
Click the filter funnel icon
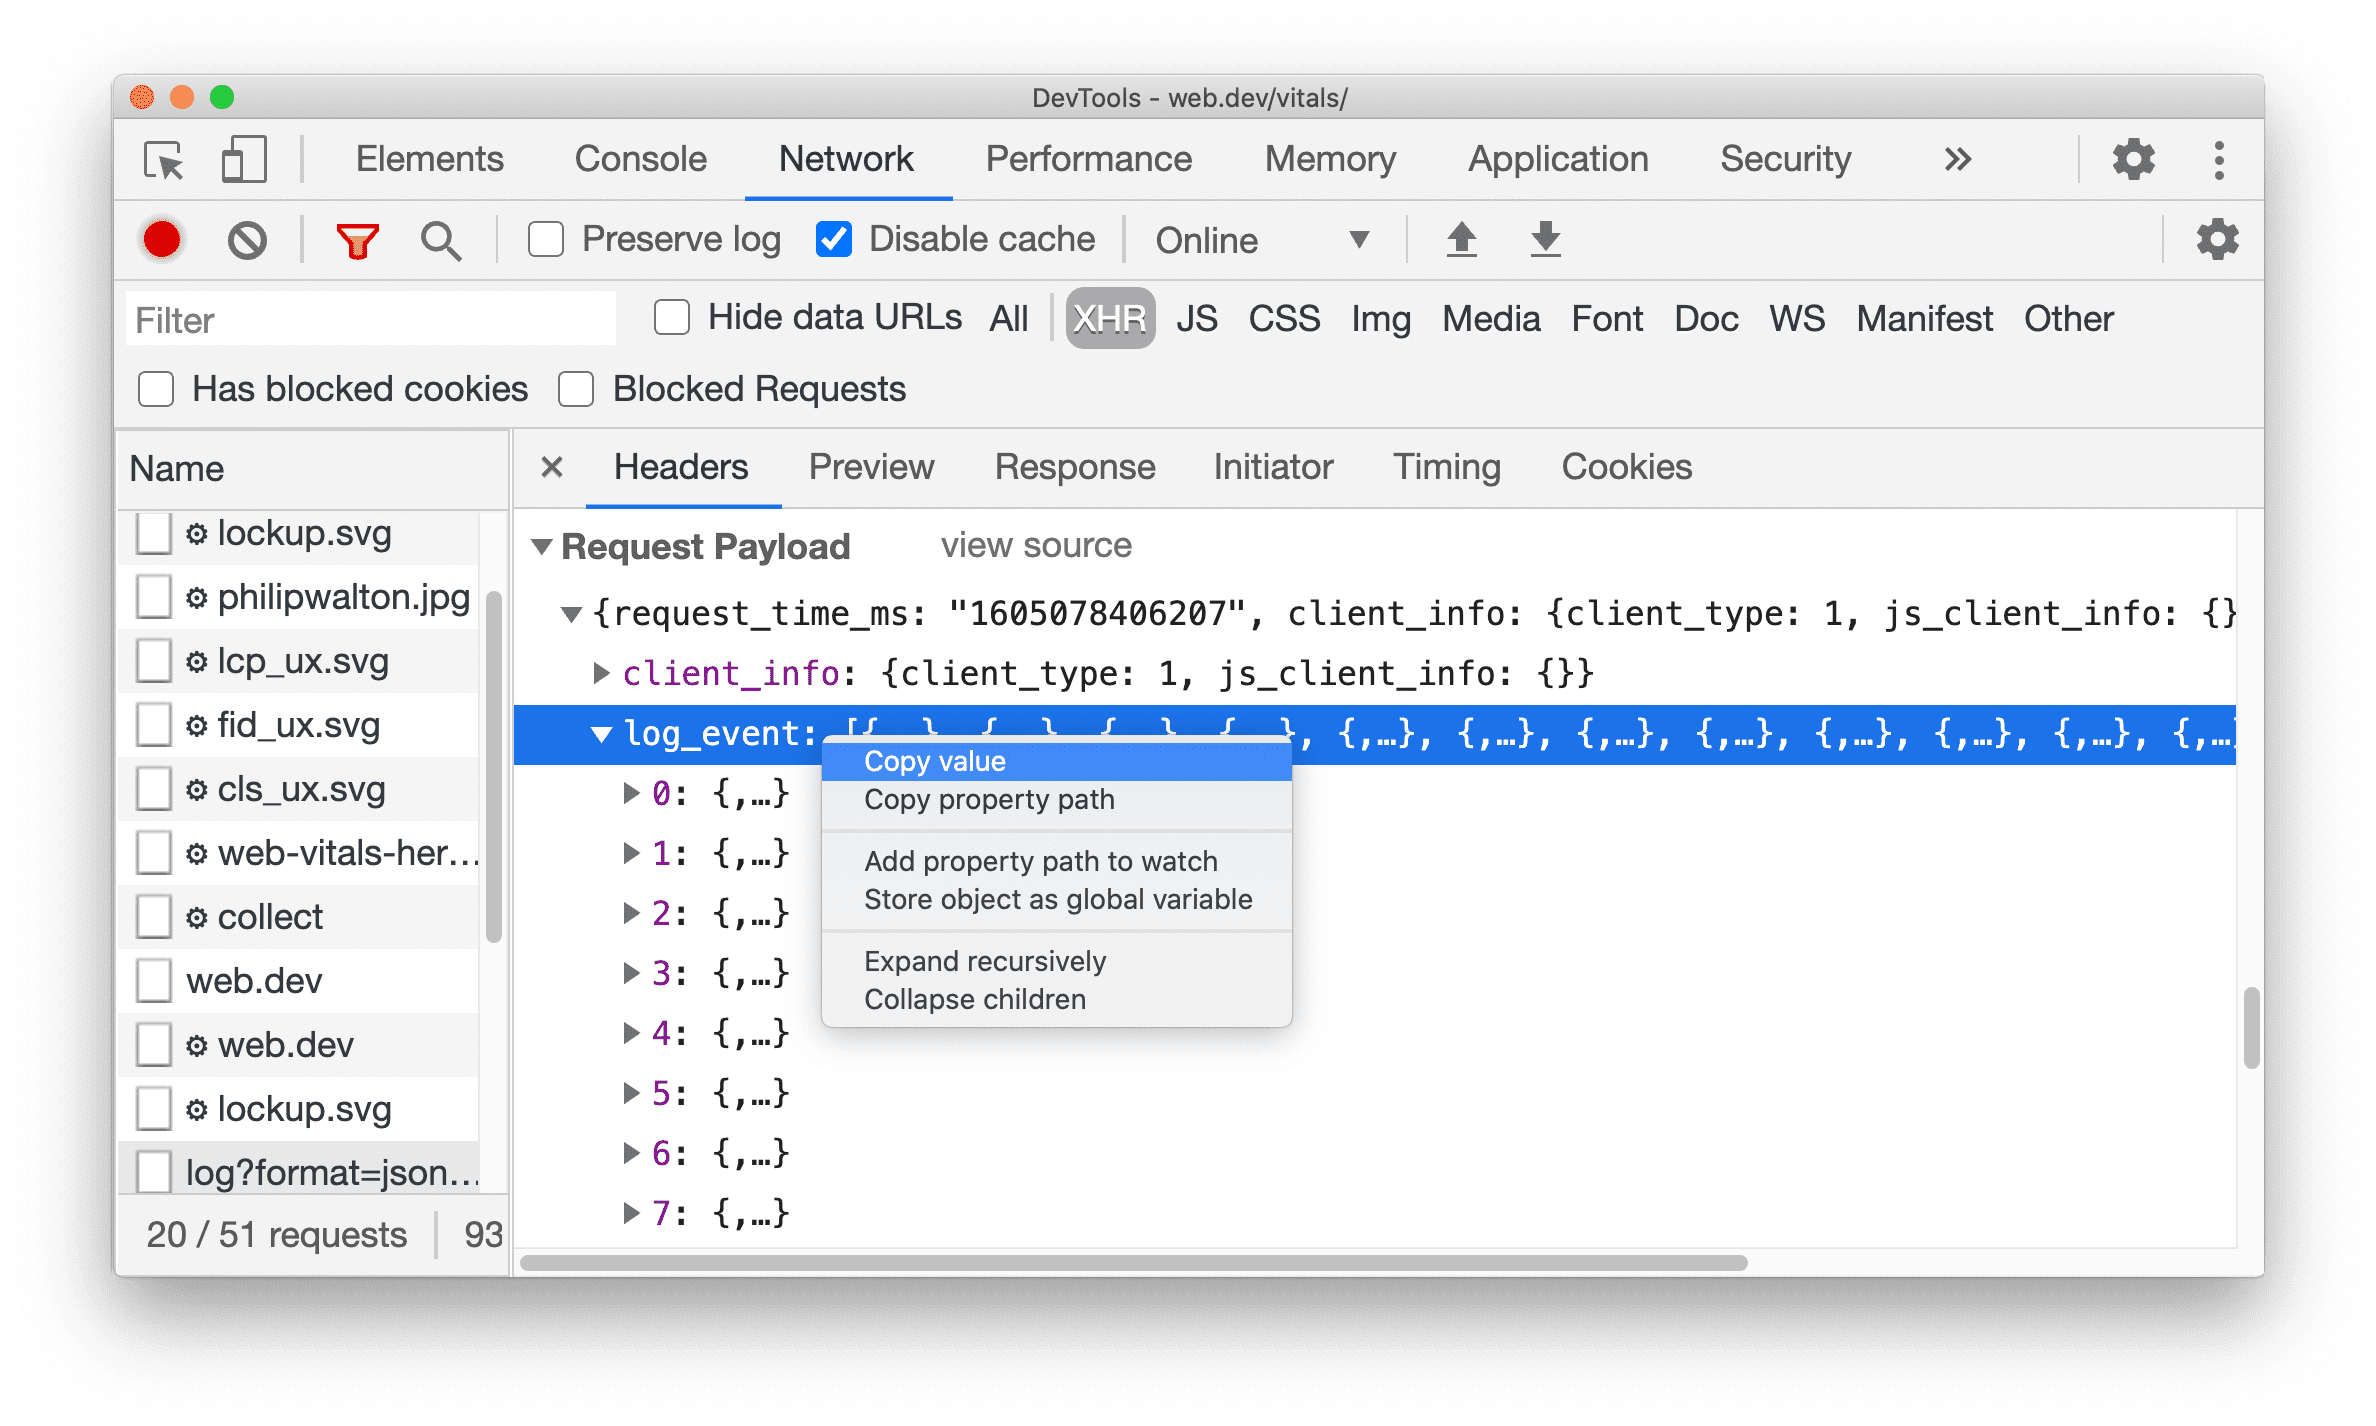(358, 239)
